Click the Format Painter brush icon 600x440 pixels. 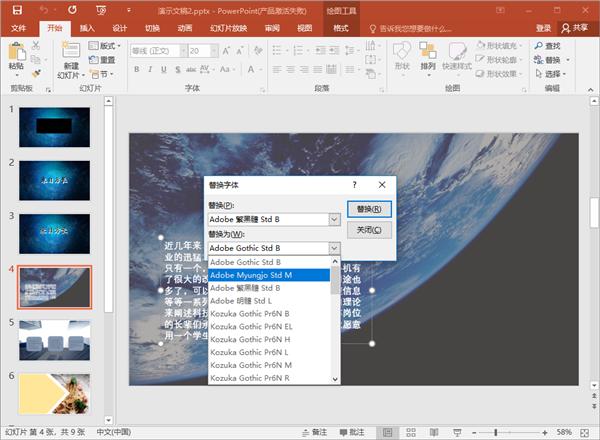click(36, 73)
